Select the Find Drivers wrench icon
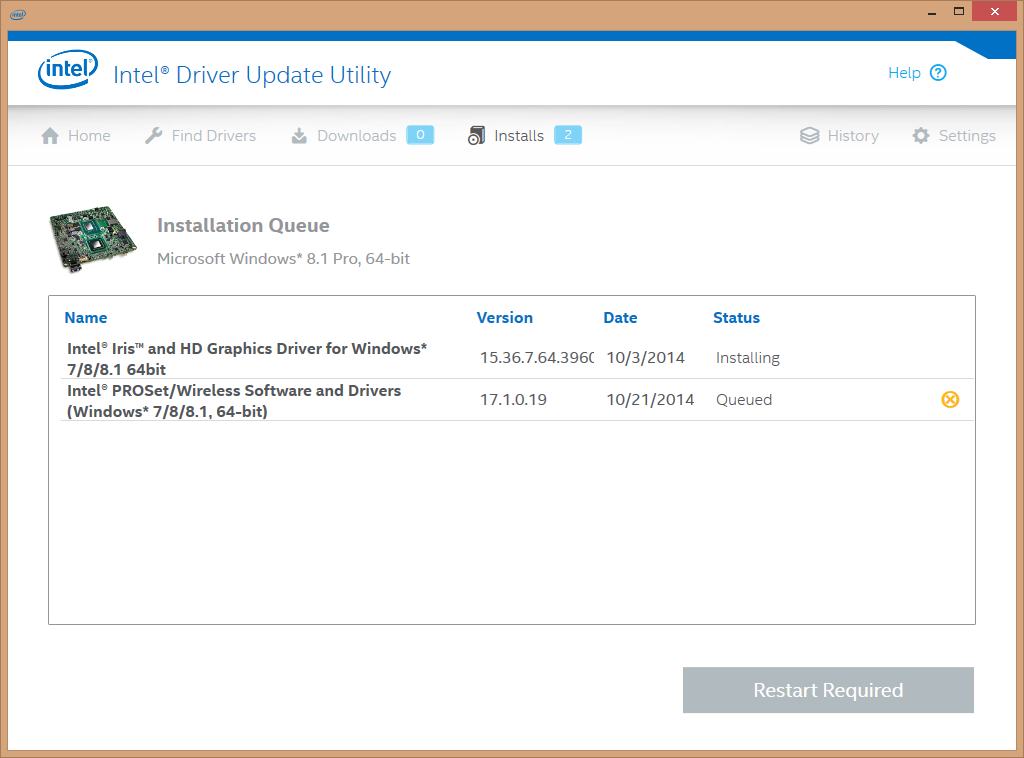Image resolution: width=1024 pixels, height=758 pixels. 153,135
